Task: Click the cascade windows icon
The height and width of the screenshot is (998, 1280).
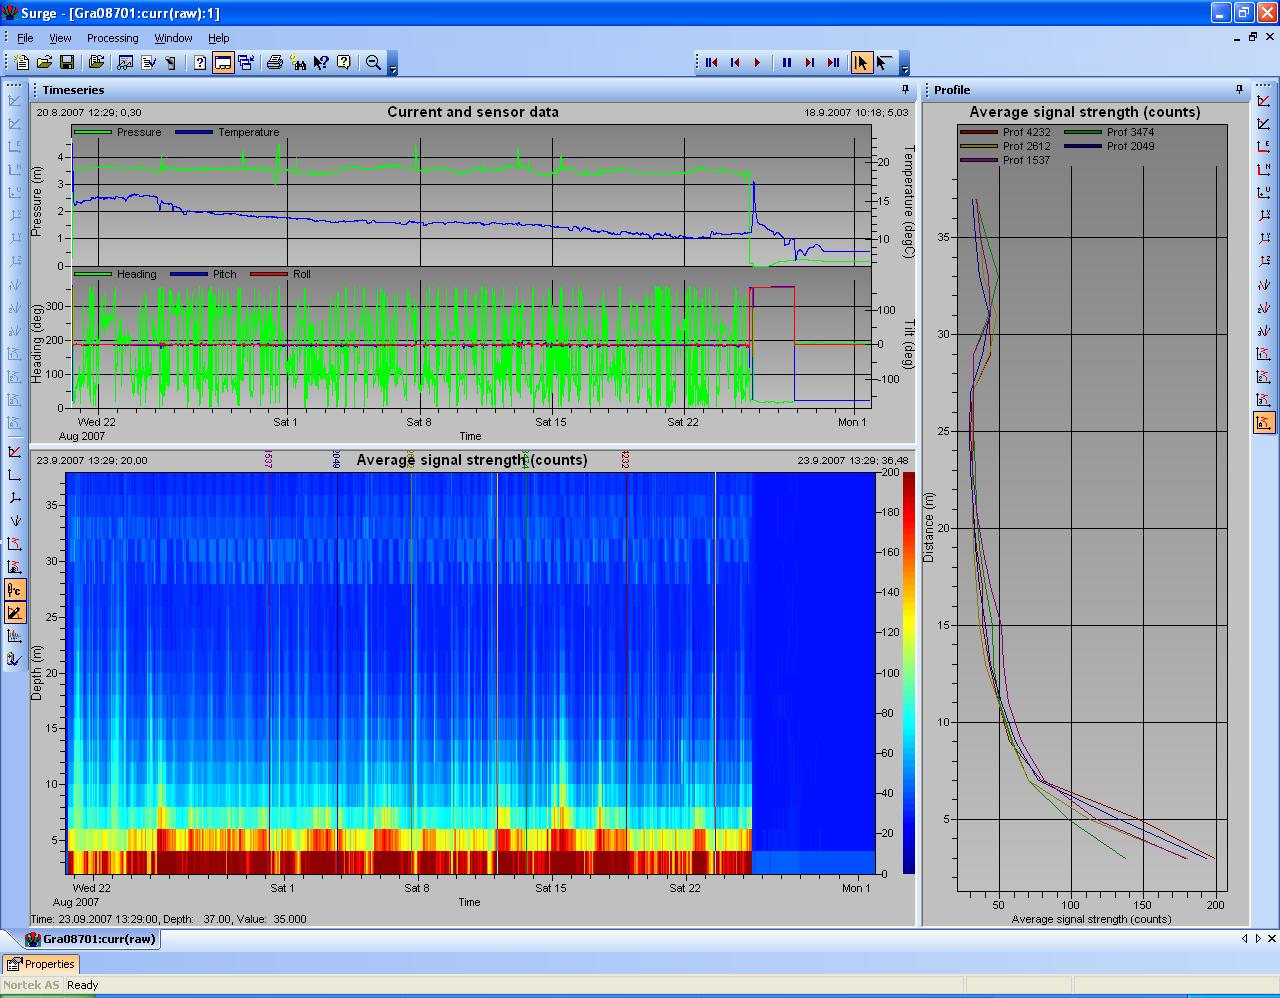Action: [246, 63]
